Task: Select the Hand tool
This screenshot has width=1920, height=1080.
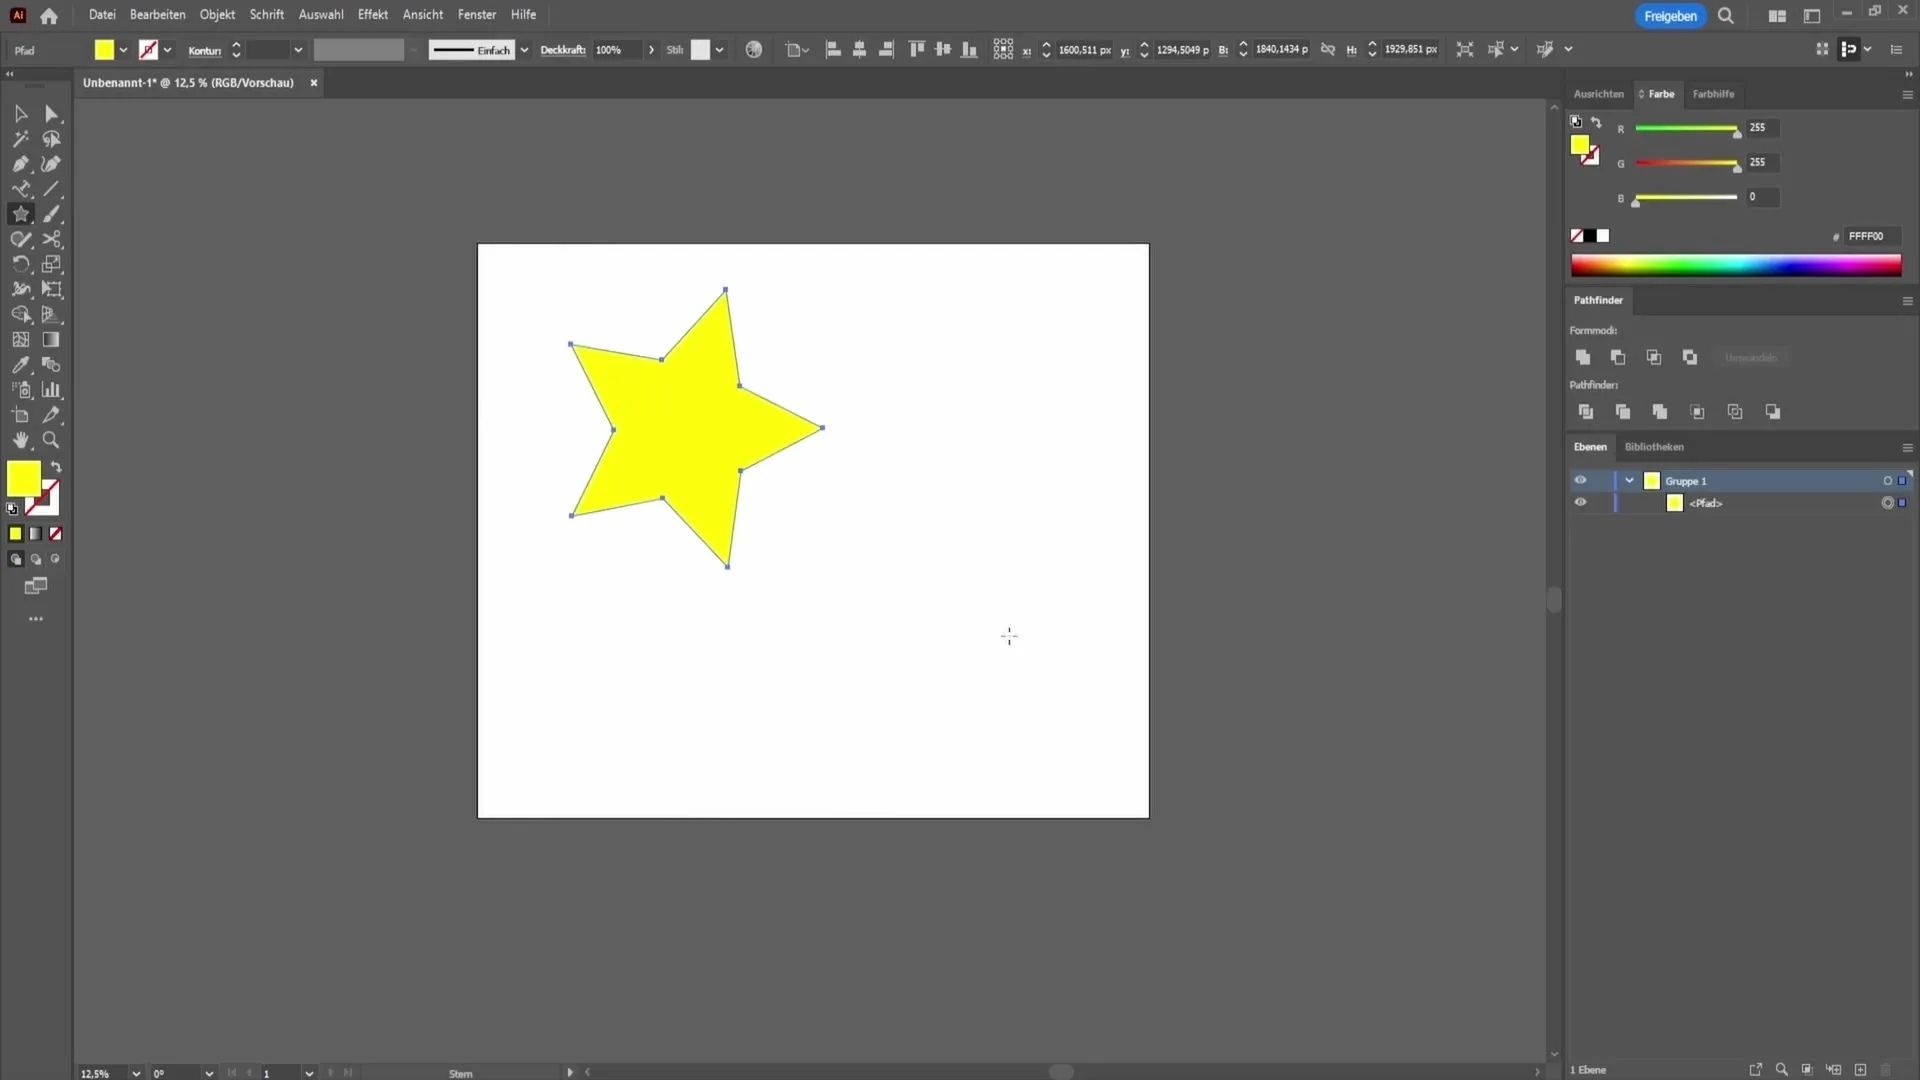Action: click(20, 440)
